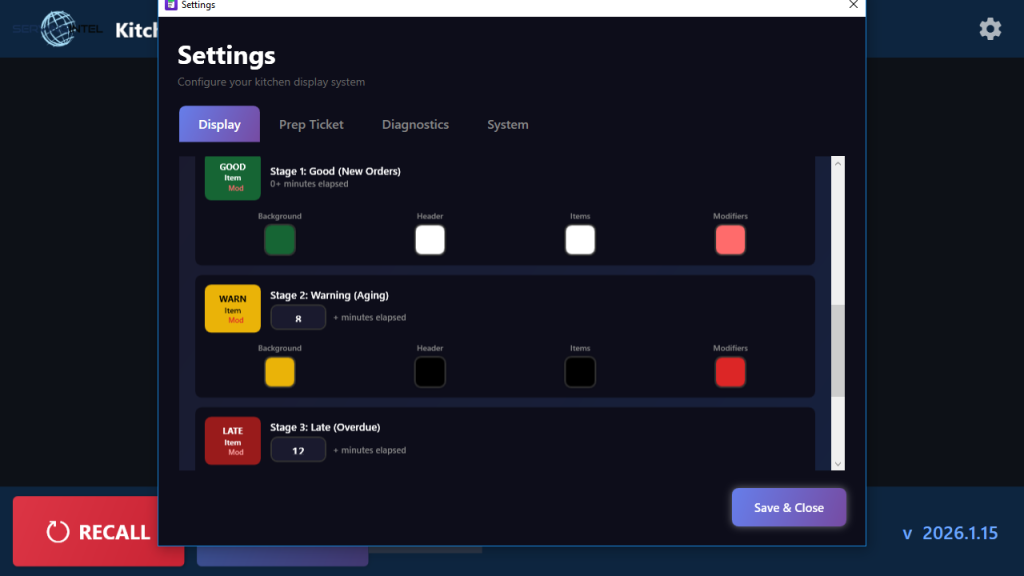Select the System tab
The image size is (1024, 576).
point(507,125)
